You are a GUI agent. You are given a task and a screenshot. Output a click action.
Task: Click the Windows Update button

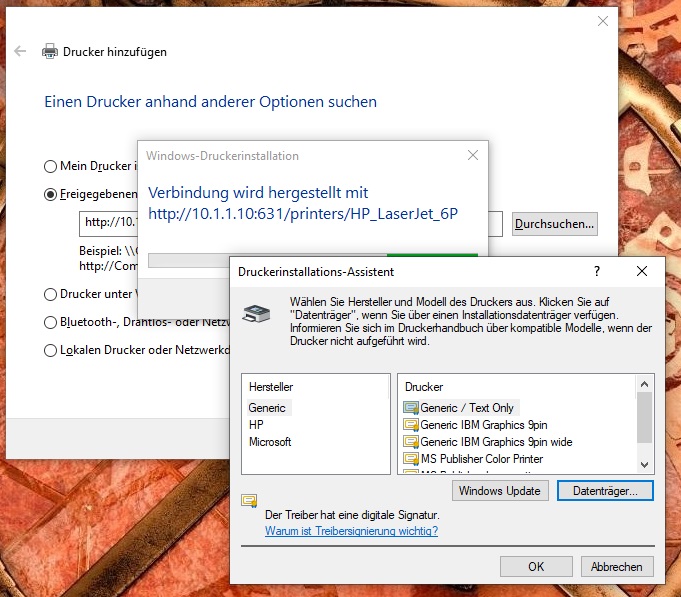[x=500, y=491]
